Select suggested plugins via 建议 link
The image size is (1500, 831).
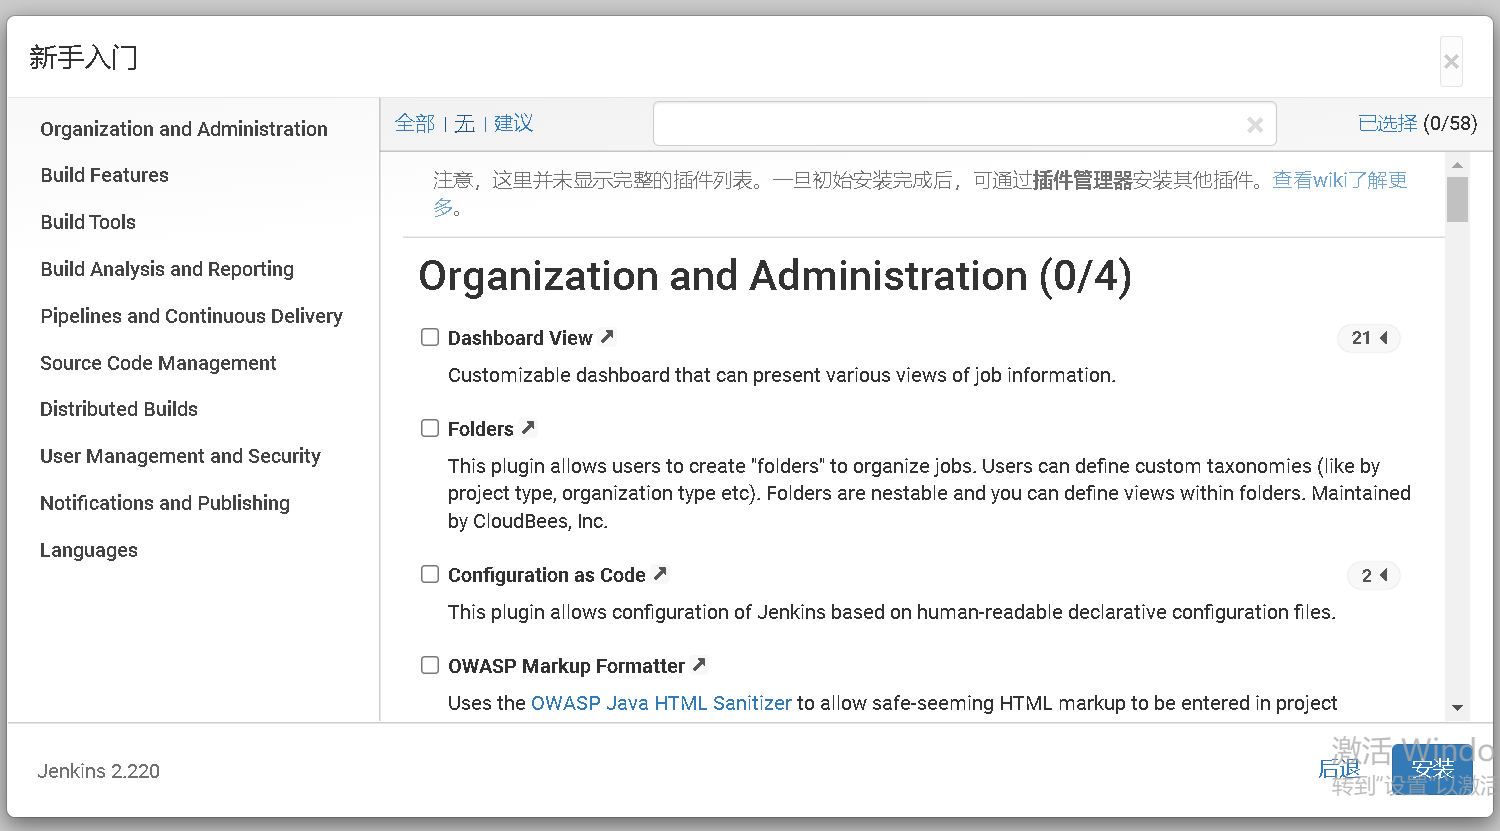tap(513, 123)
